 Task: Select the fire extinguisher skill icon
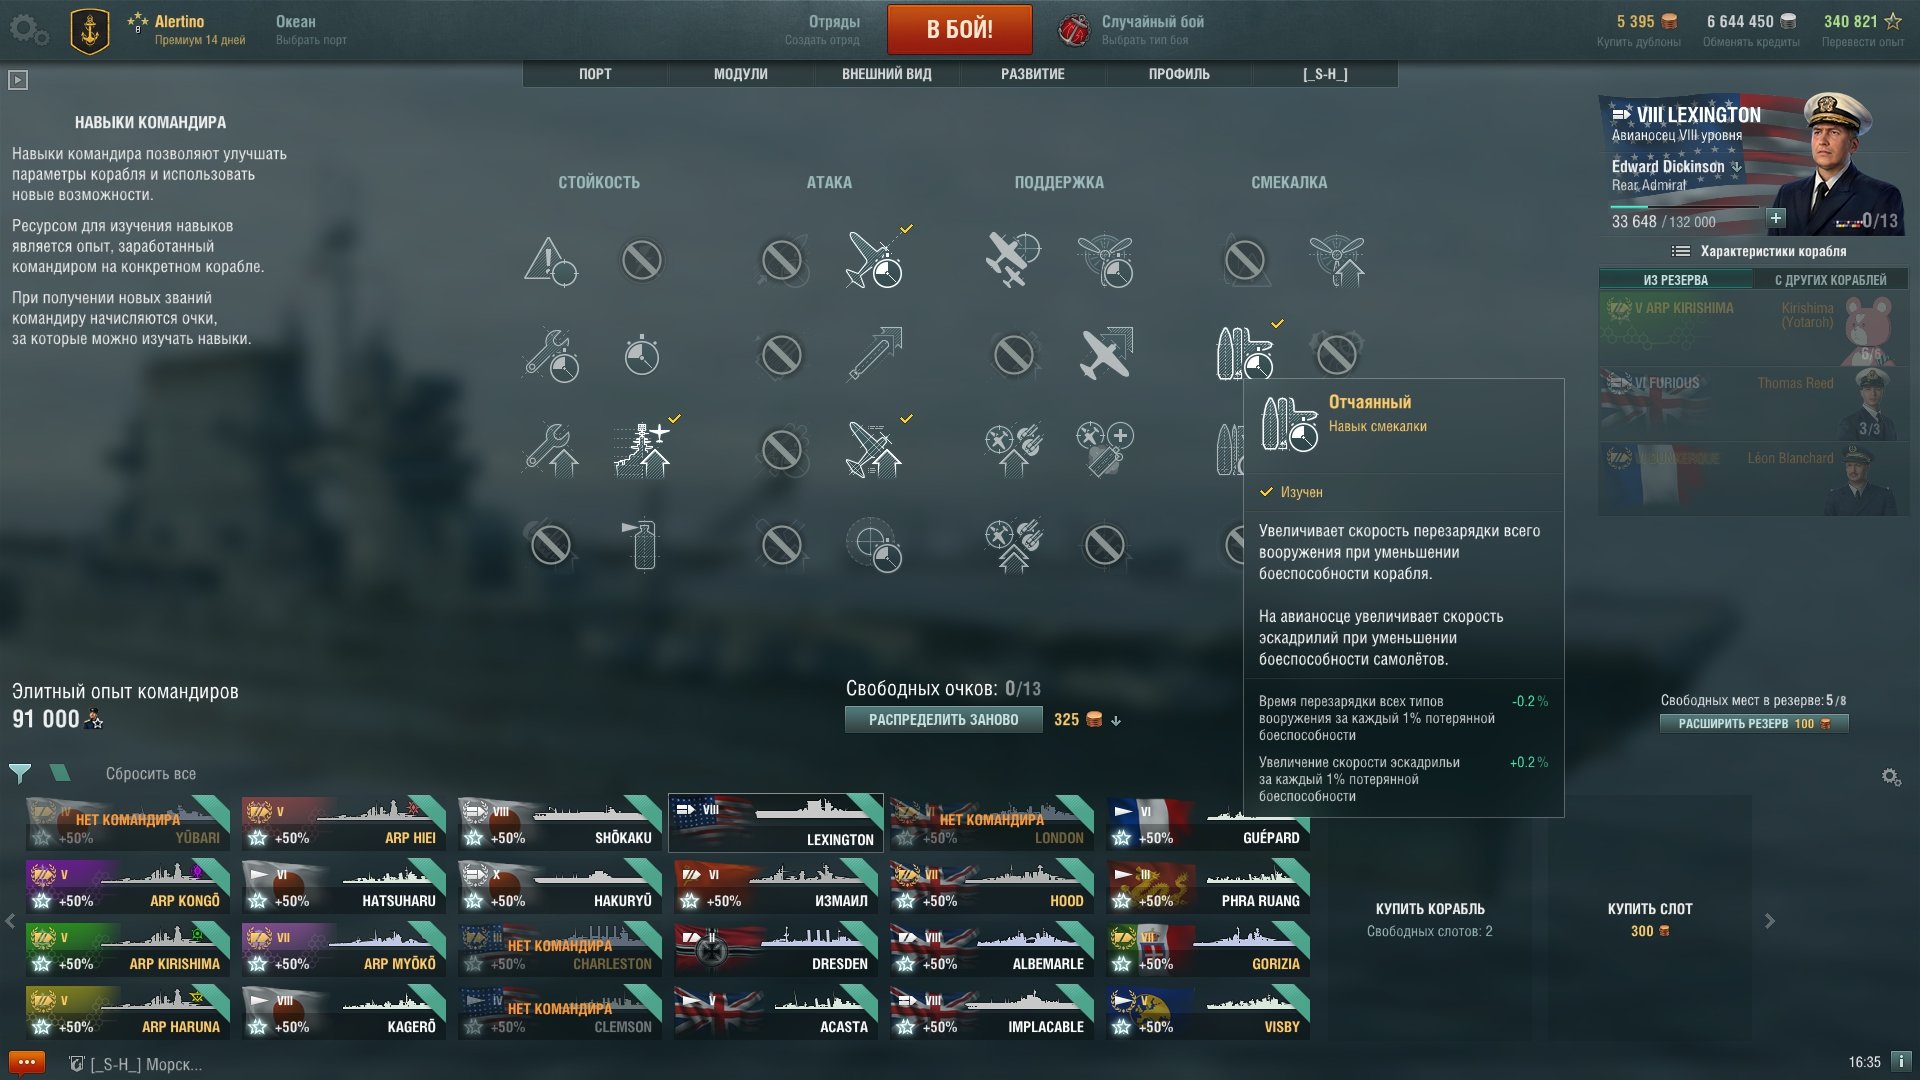642,545
